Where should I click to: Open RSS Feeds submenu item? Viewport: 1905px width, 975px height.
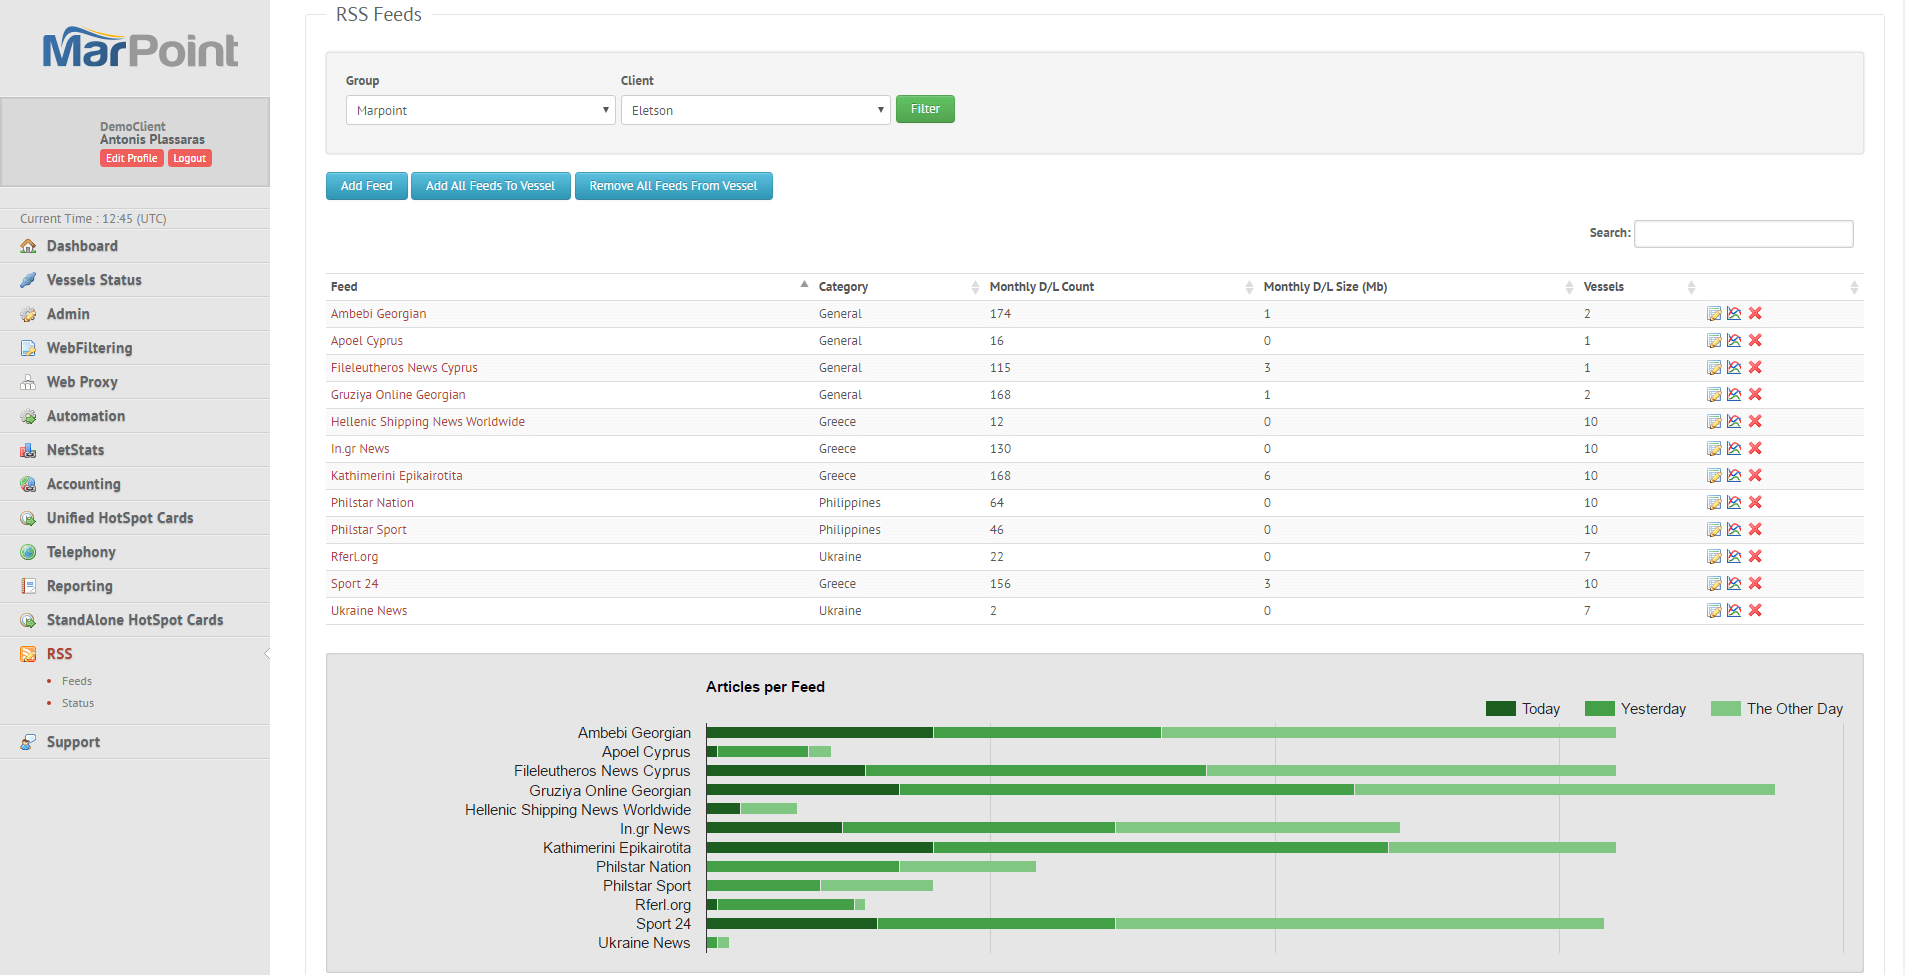coord(77,681)
